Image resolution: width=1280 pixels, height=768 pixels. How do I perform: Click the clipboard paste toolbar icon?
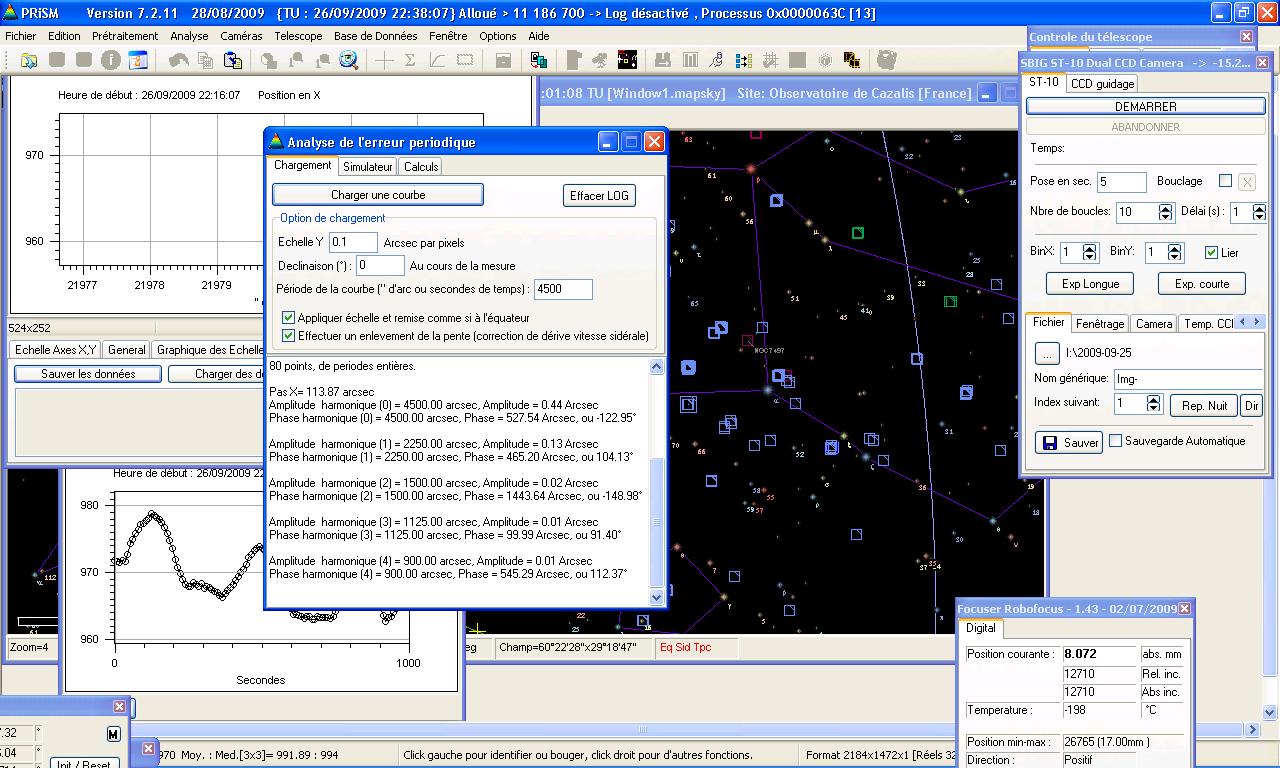click(x=232, y=60)
